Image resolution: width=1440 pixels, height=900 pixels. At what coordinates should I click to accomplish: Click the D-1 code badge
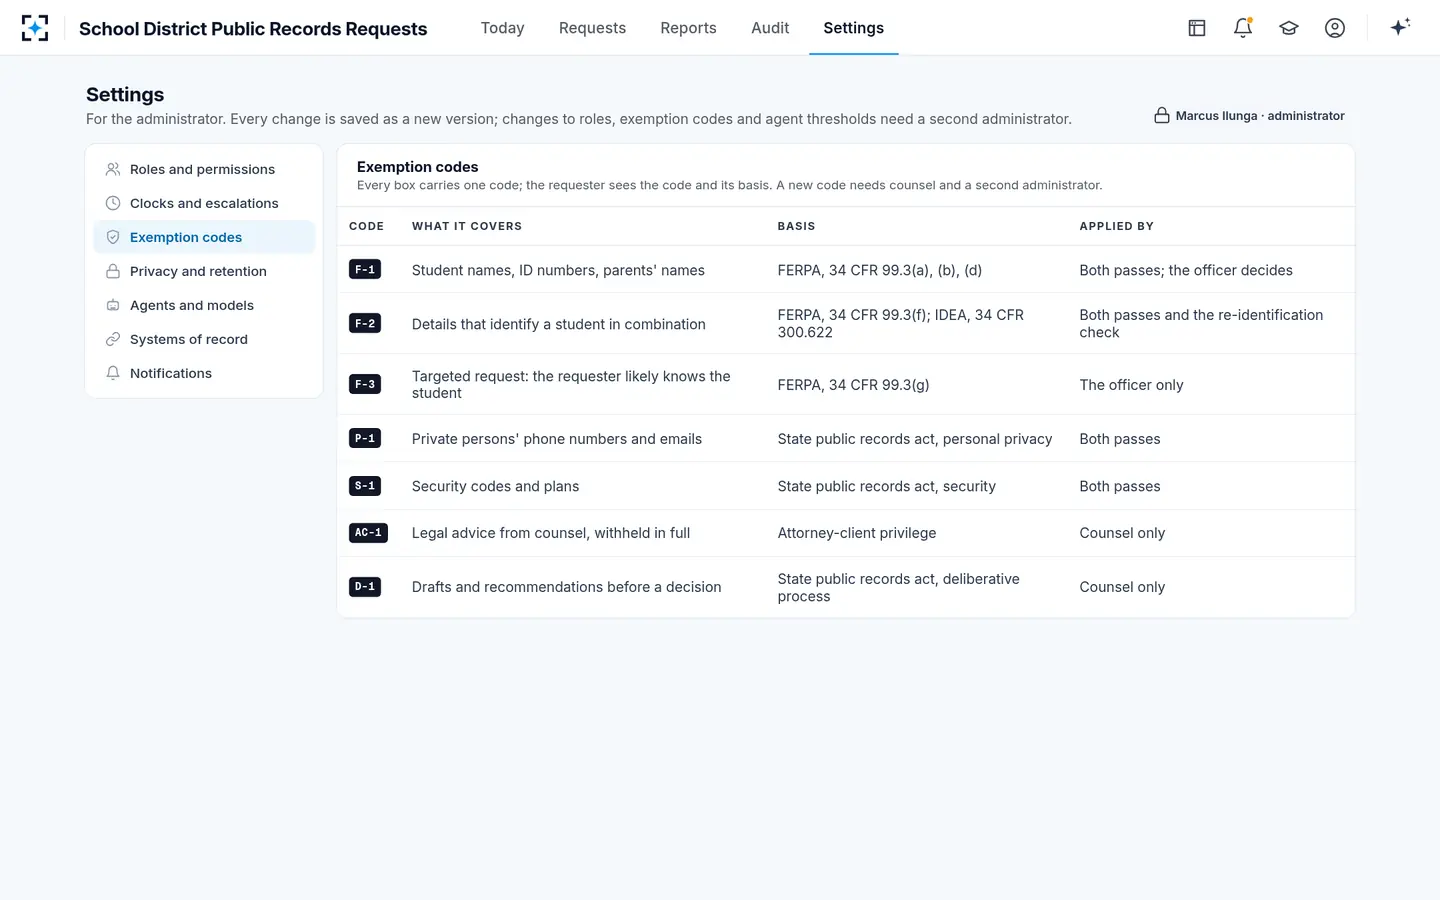click(x=365, y=587)
